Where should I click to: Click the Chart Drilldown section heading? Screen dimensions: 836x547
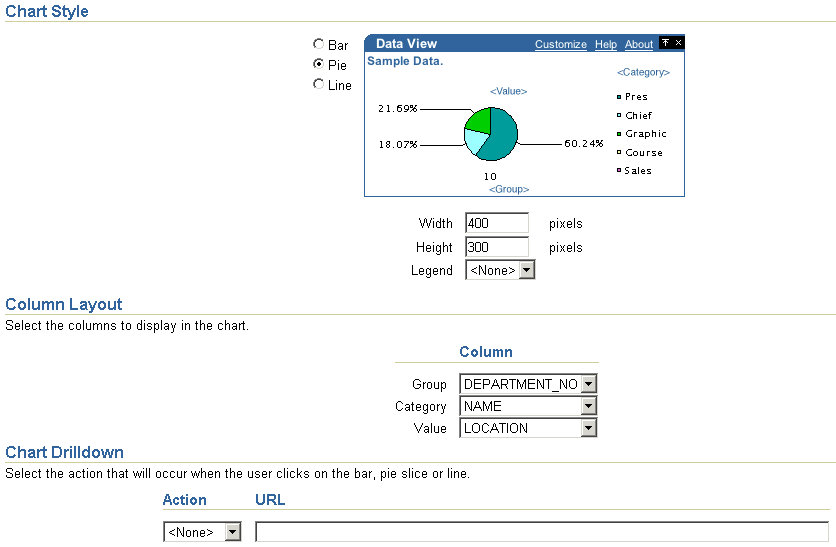coord(65,452)
